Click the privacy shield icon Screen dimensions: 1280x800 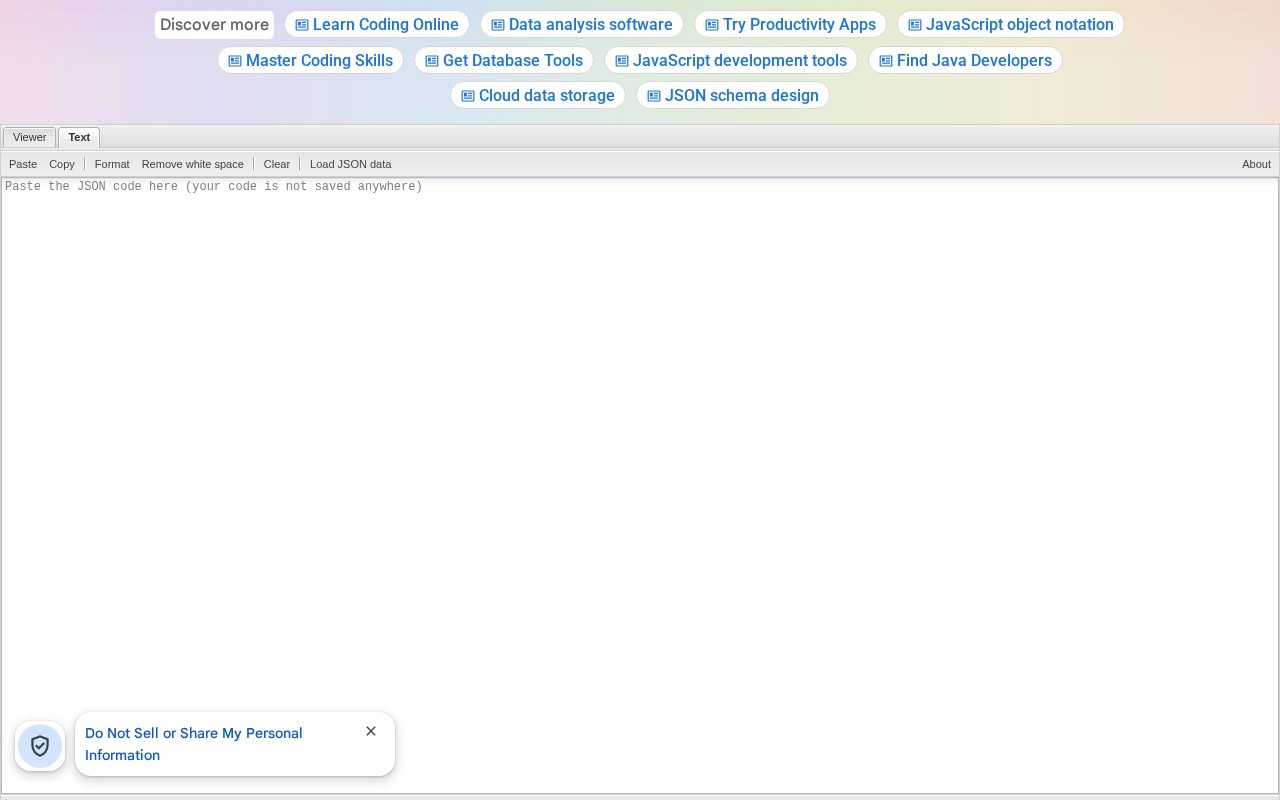tap(40, 746)
